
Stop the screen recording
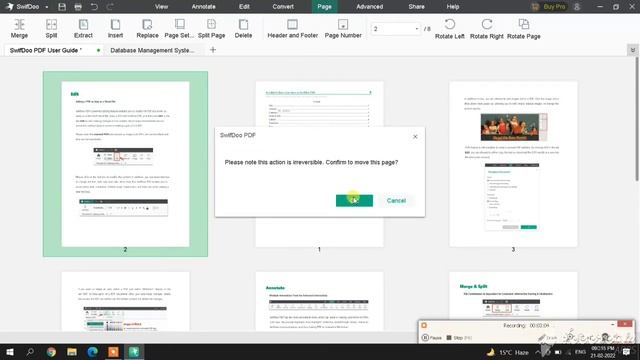[459, 338]
